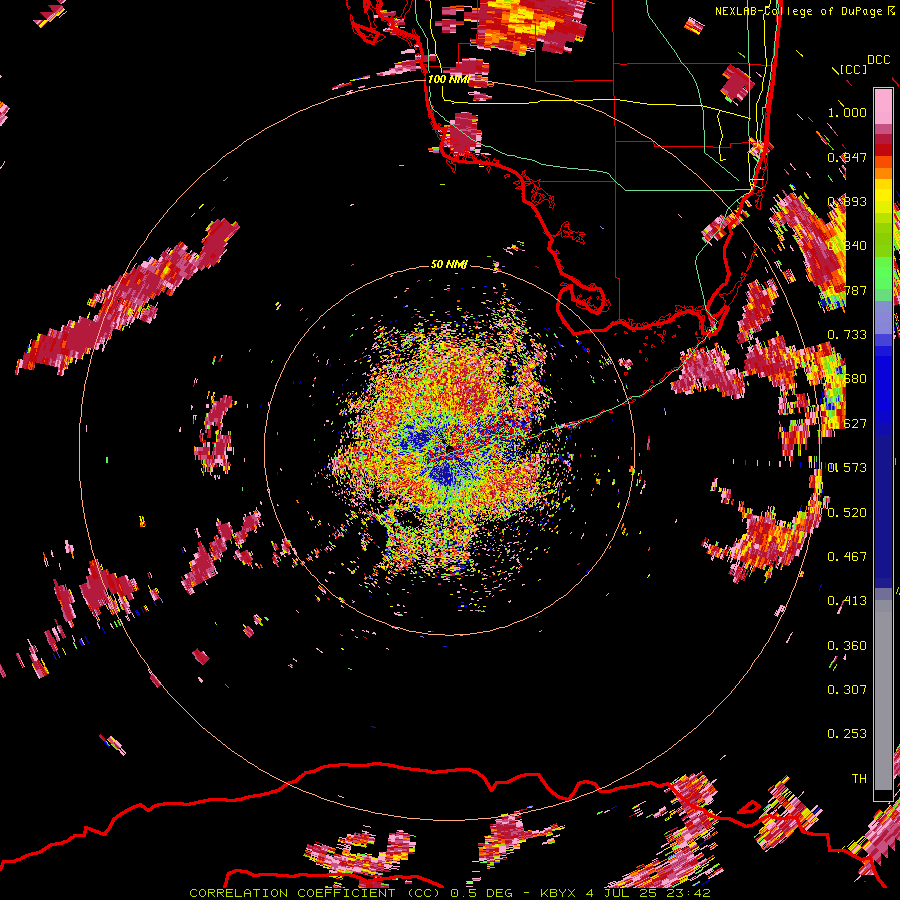This screenshot has height=900, width=900.
Task: Click the 0.627 scale value
Action: pos(847,423)
